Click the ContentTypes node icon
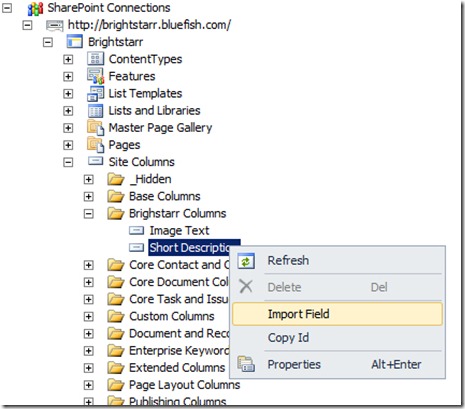 (x=95, y=59)
